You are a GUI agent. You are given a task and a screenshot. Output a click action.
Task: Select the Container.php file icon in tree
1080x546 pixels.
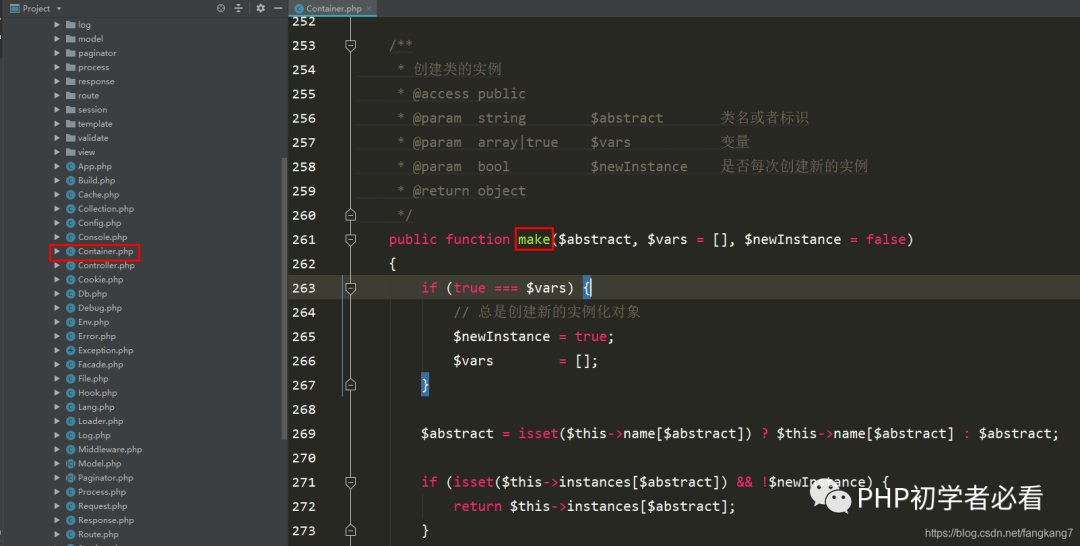[70, 251]
